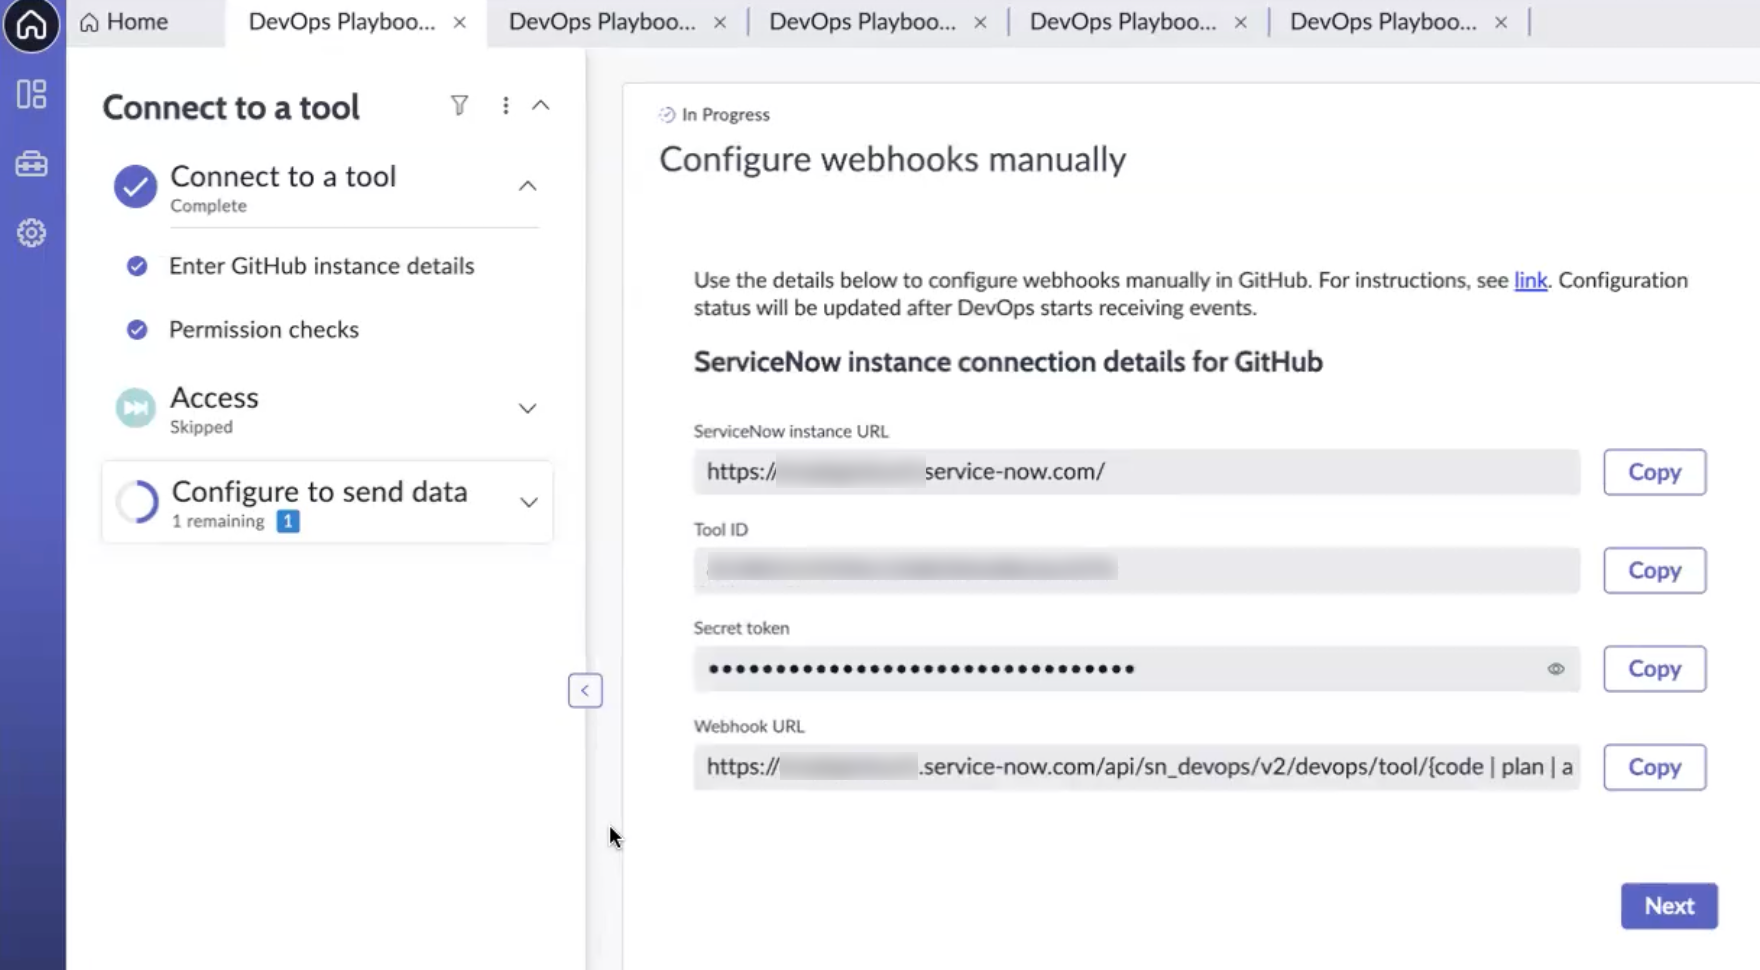
Task: Select the first DevOps Playbook tab
Action: click(342, 22)
